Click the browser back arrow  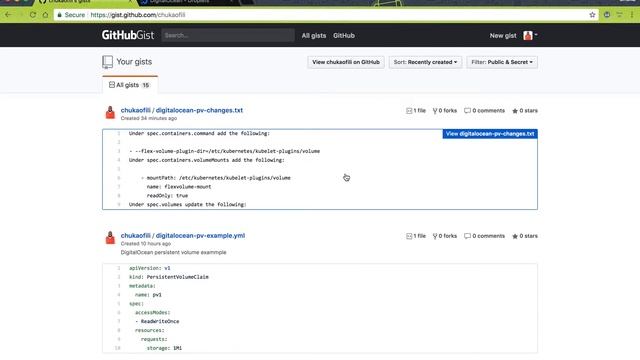[8, 15]
